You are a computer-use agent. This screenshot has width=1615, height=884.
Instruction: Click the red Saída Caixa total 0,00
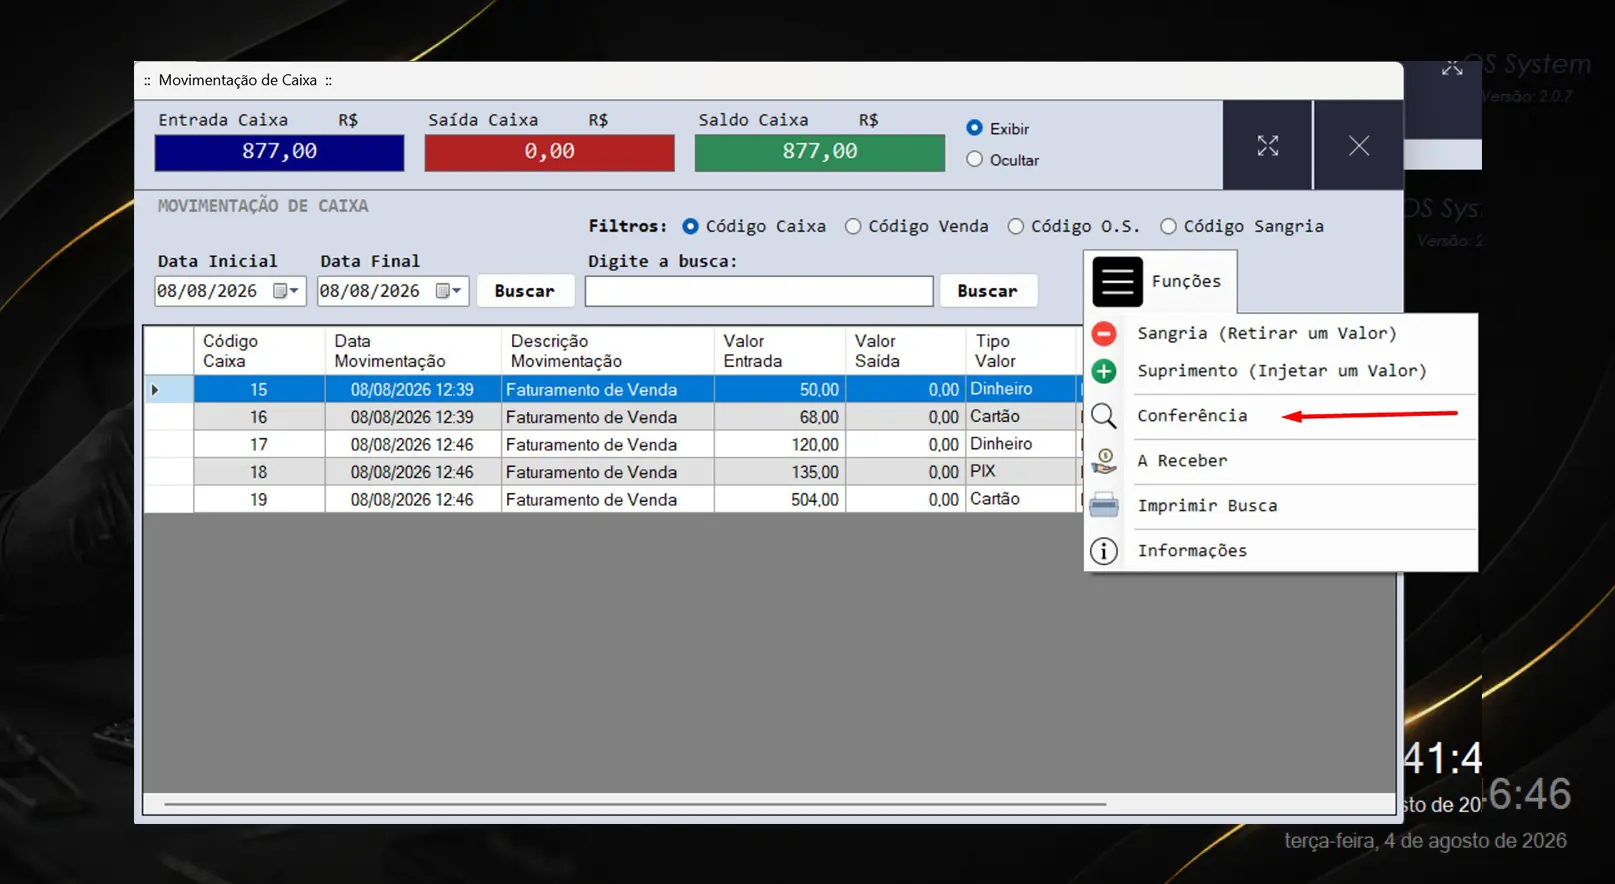[x=550, y=153]
